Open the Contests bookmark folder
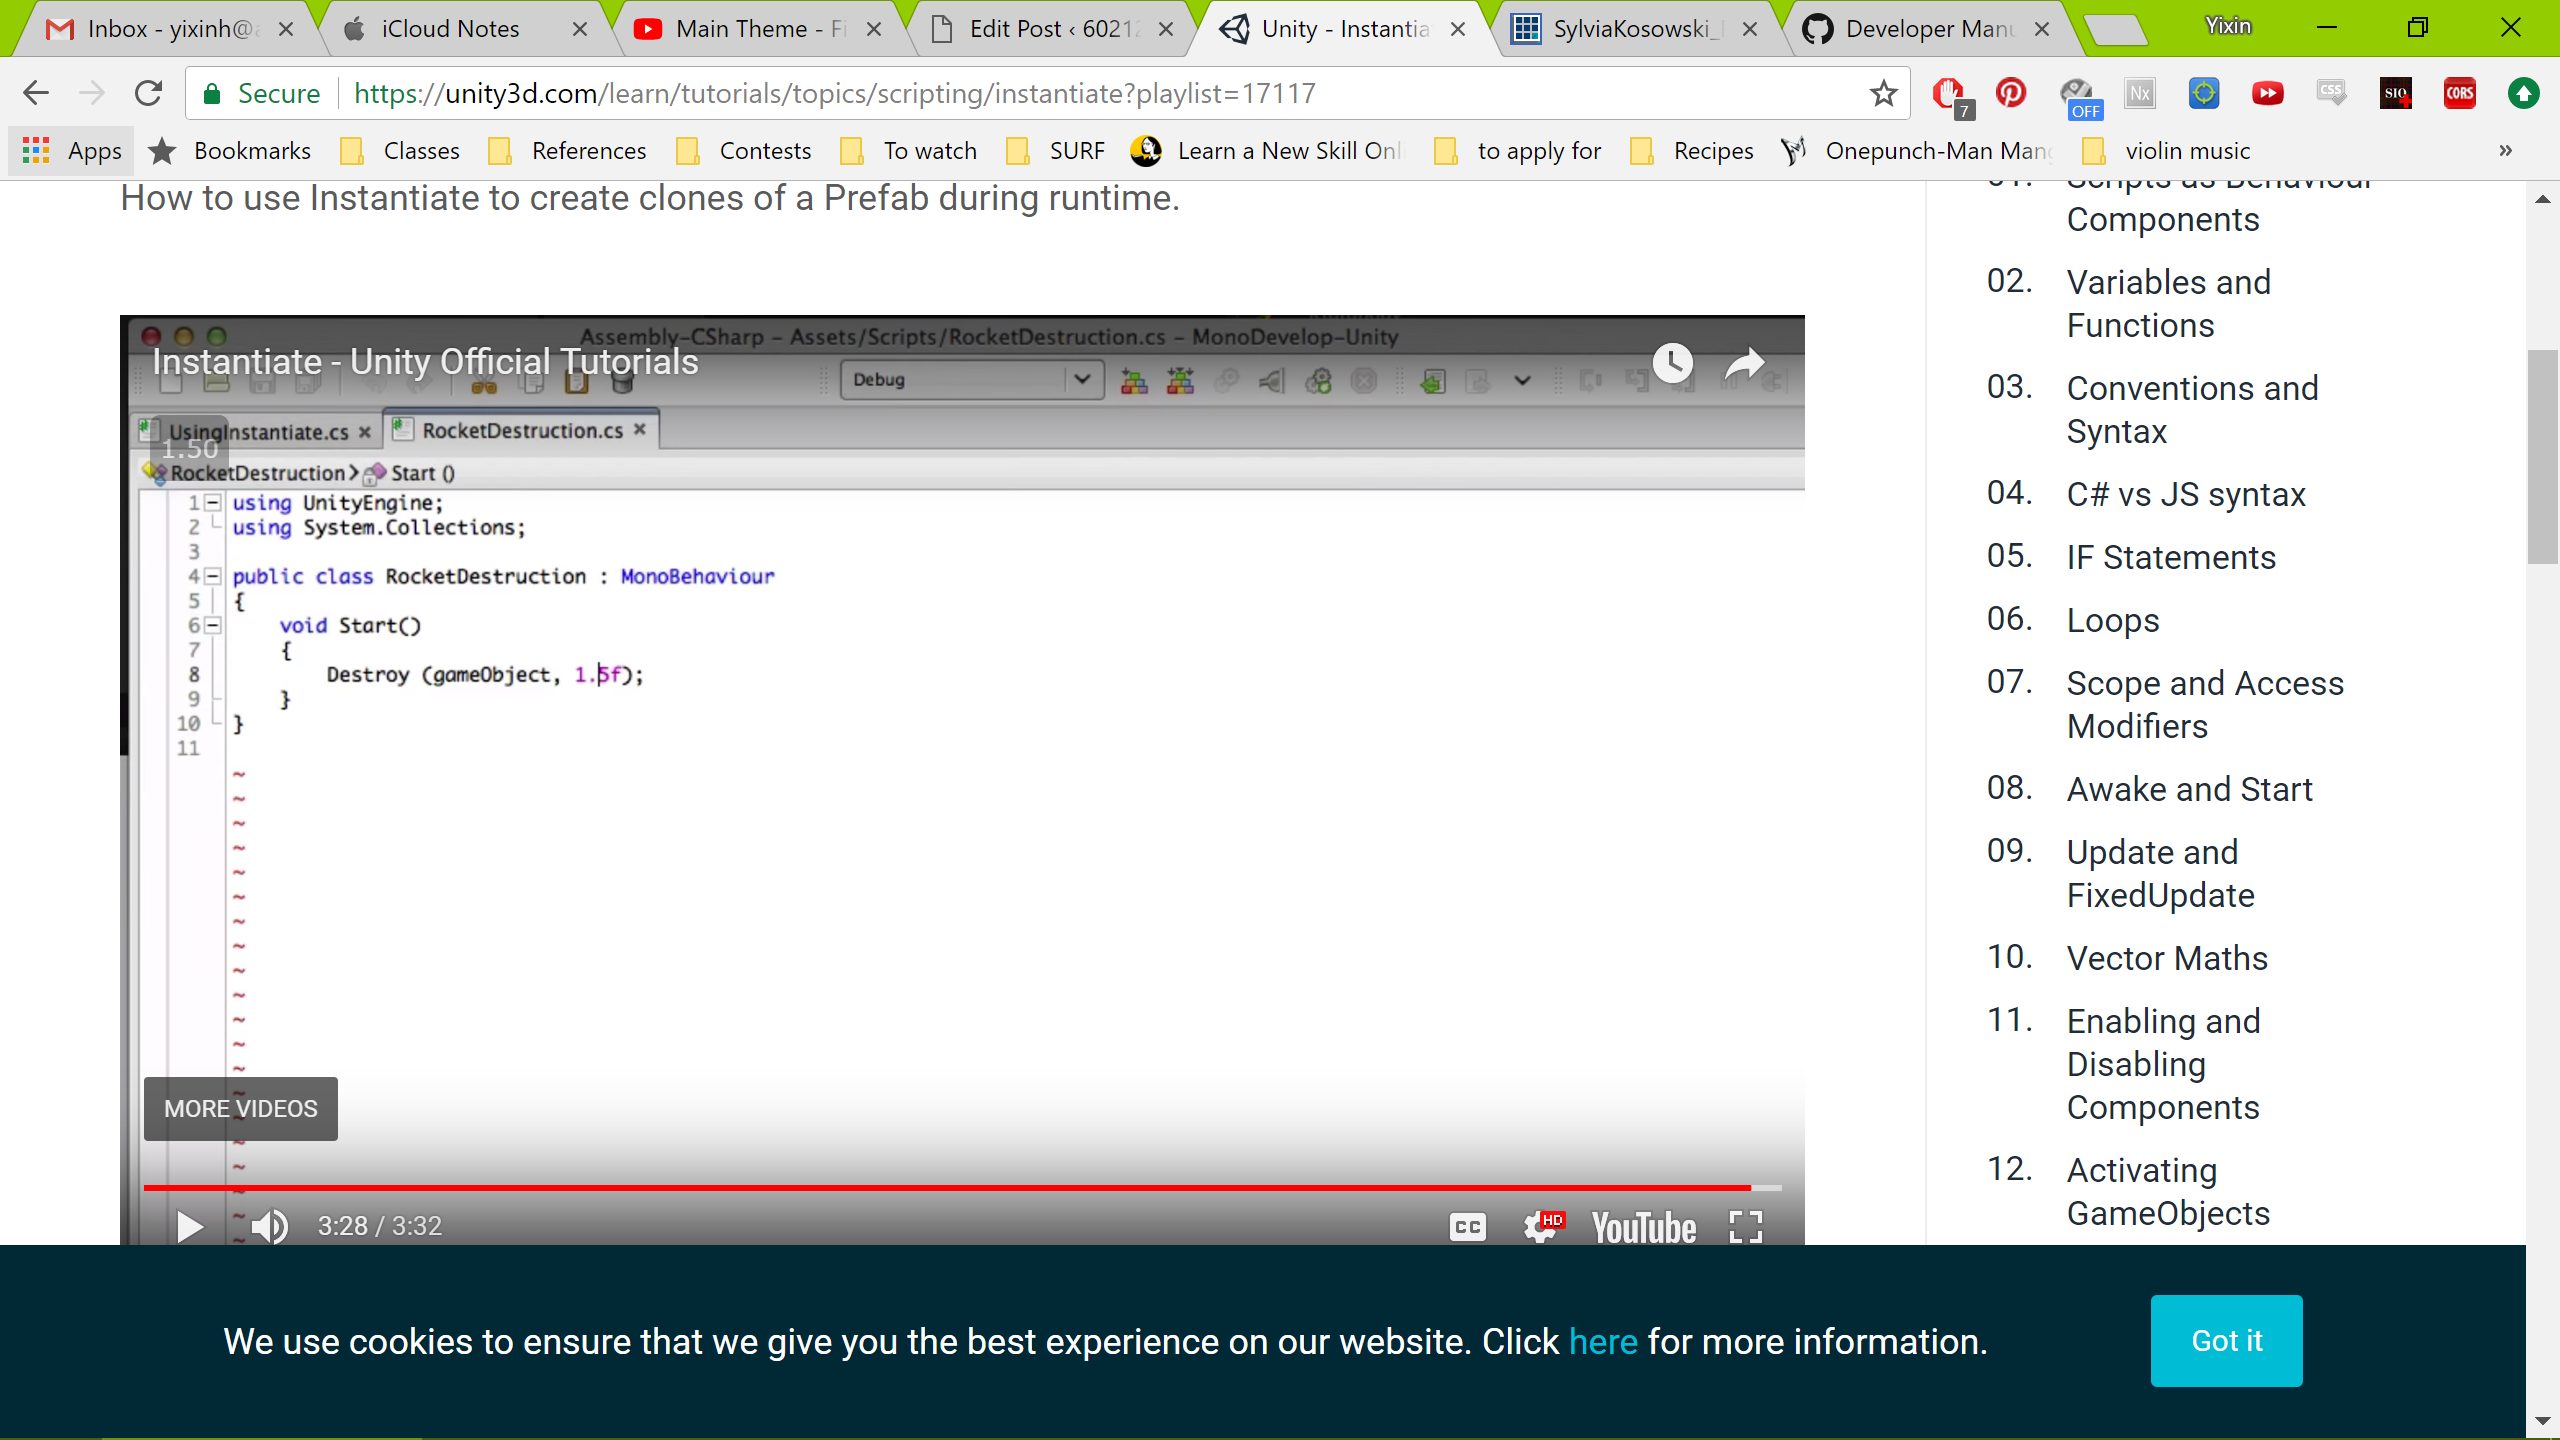2560x1440 pixels. pos(744,151)
